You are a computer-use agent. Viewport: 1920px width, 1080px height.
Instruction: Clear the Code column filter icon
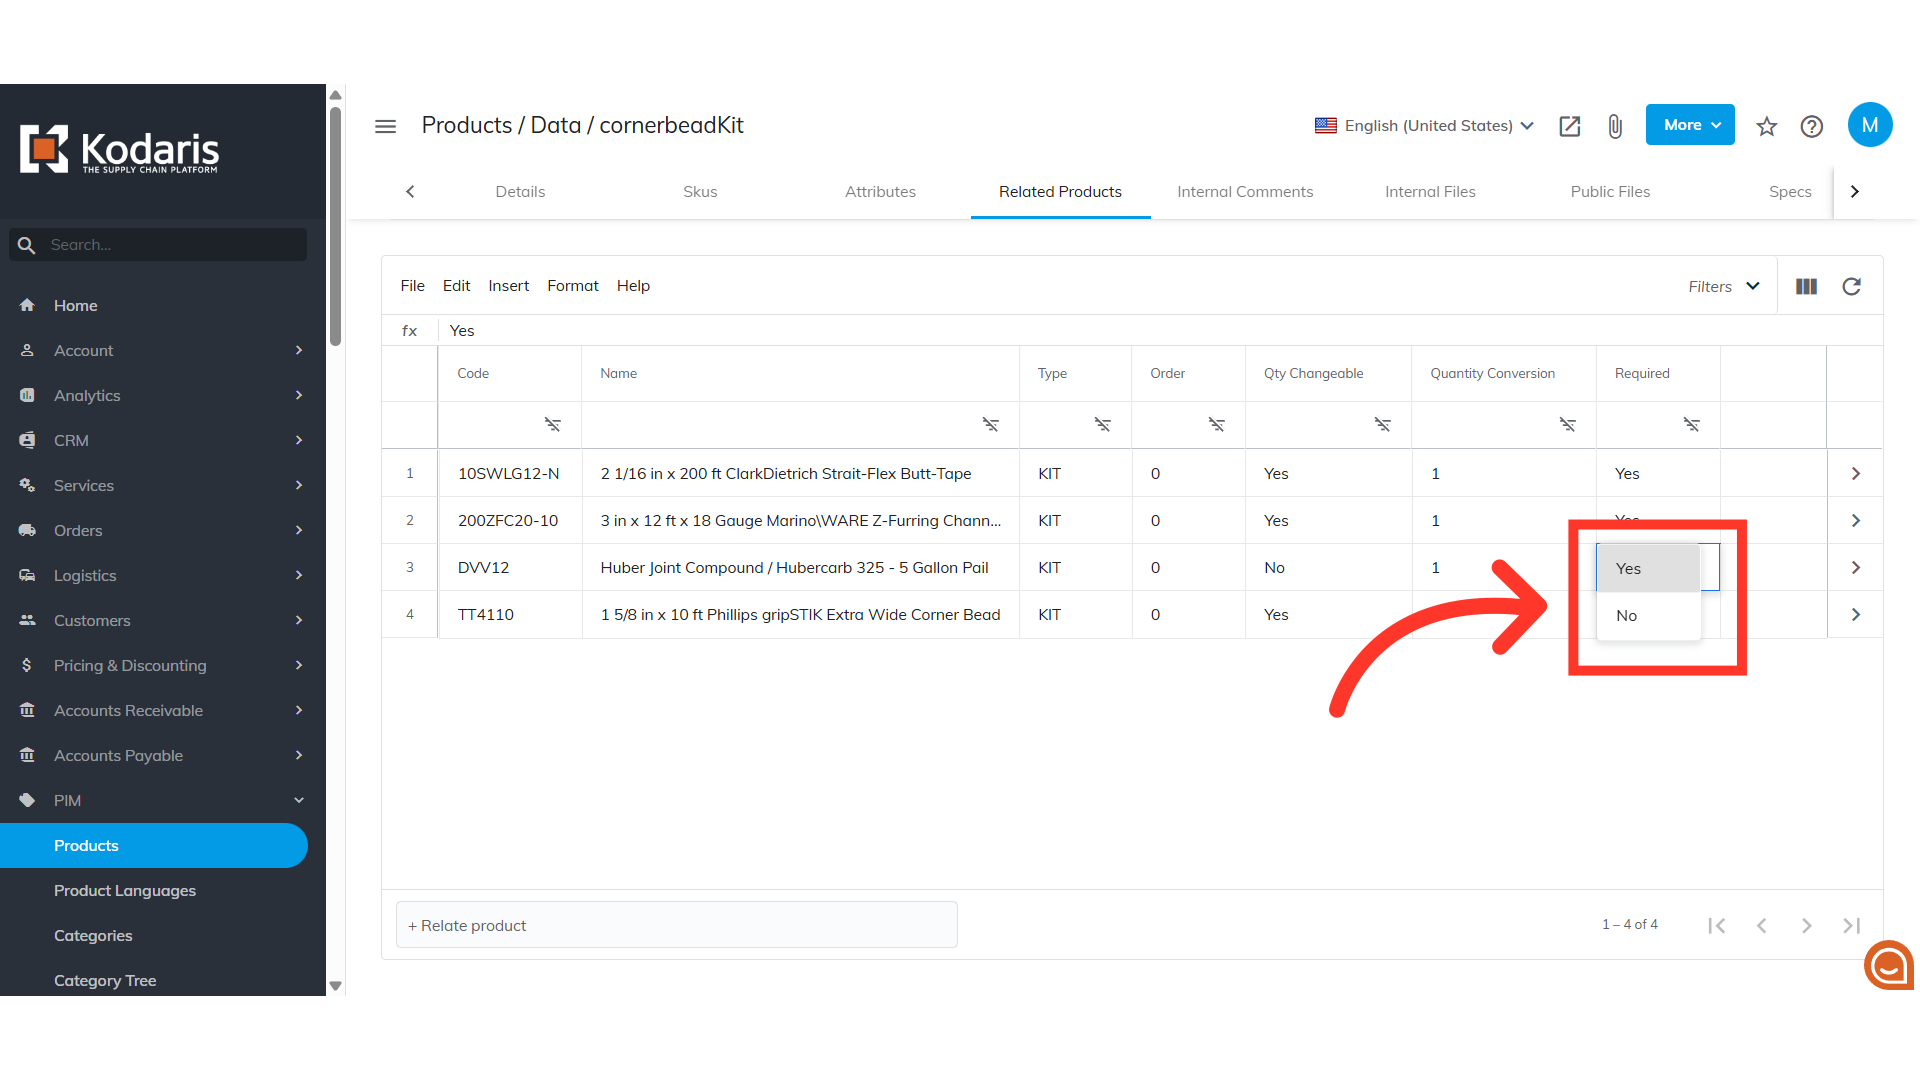552,425
